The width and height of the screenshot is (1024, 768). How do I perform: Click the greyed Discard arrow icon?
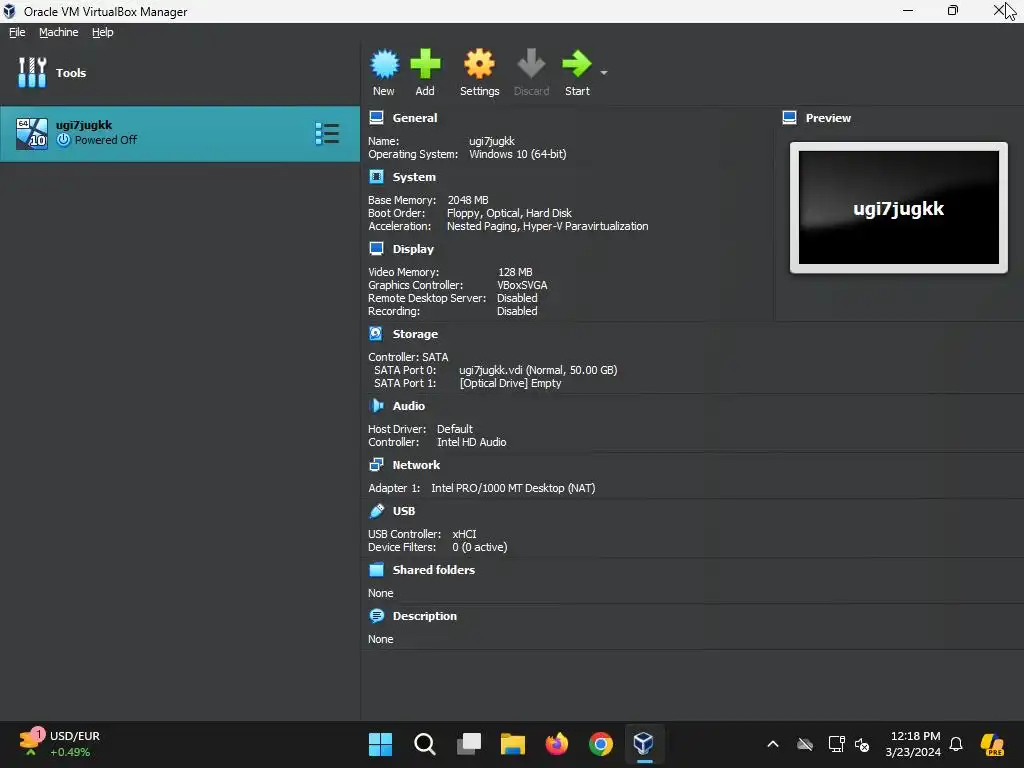coord(531,64)
